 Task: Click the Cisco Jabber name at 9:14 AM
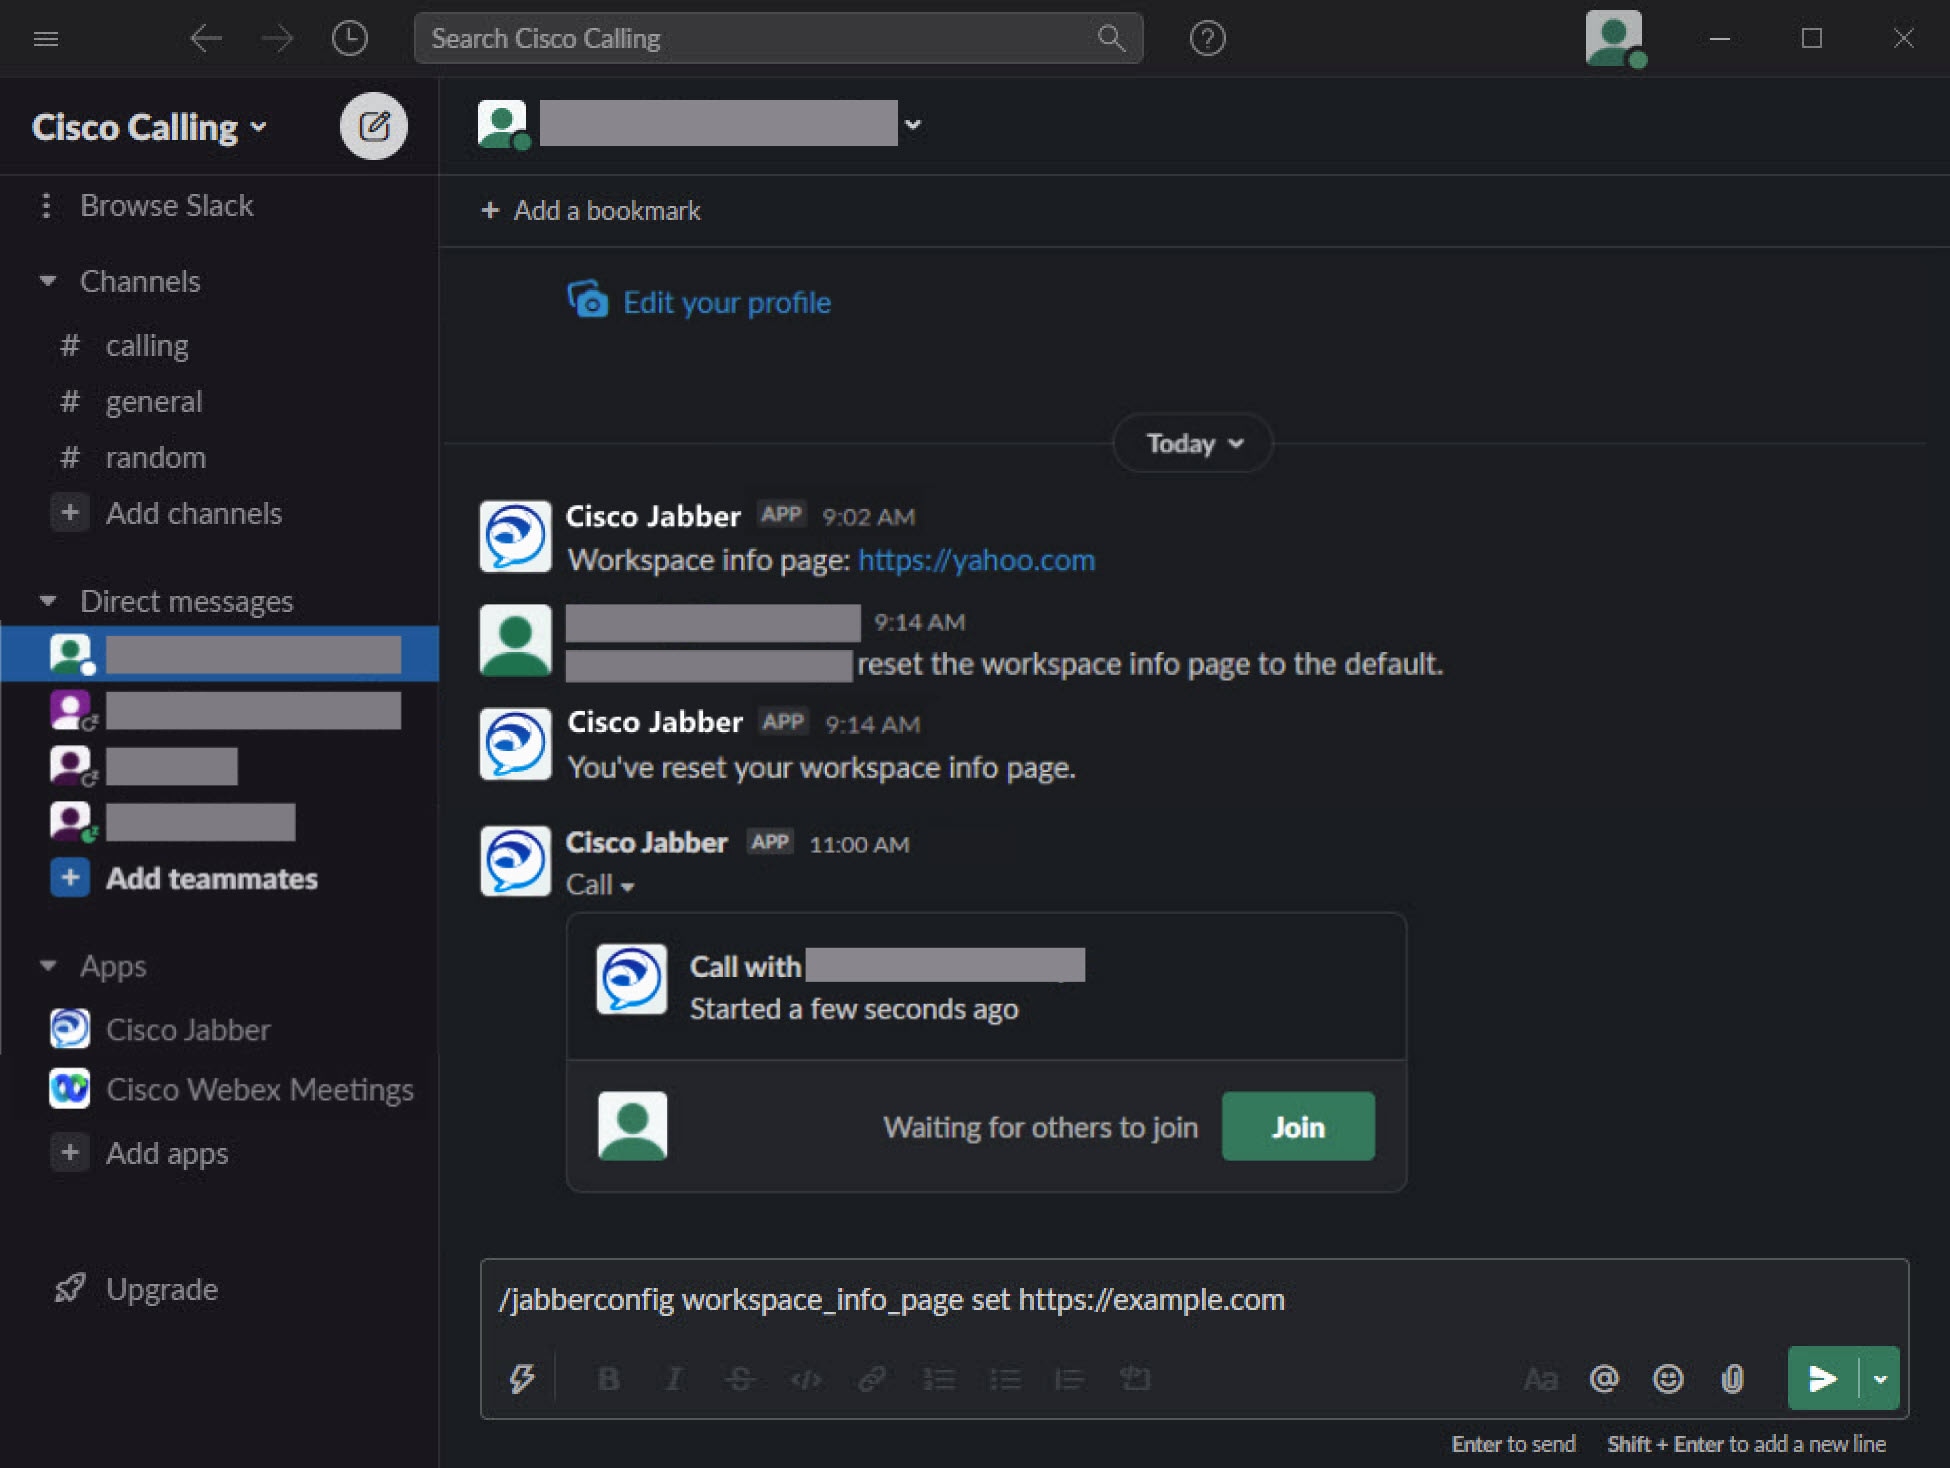point(655,722)
